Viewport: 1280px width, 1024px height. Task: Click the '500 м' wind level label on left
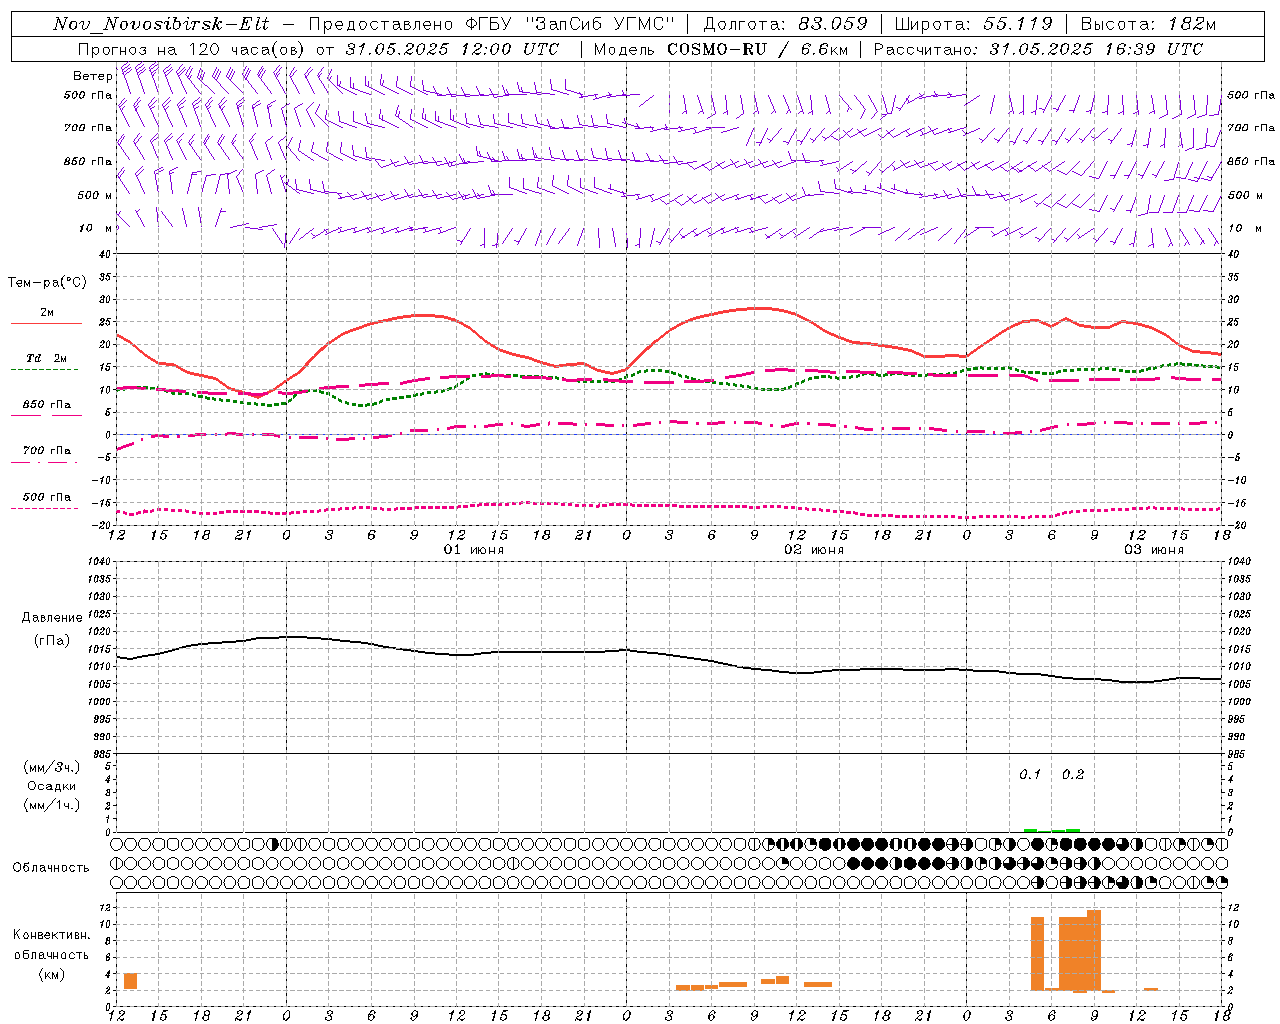95,196
